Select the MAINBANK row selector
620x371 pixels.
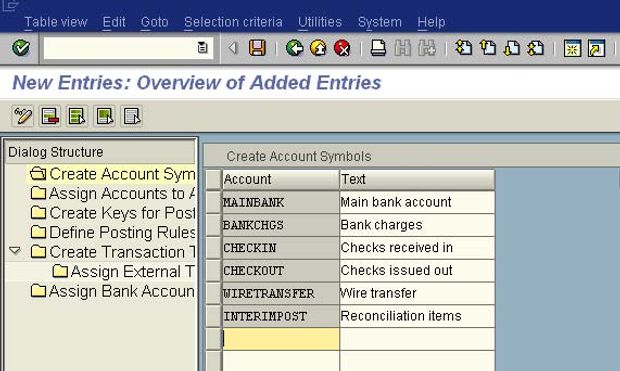click(214, 203)
